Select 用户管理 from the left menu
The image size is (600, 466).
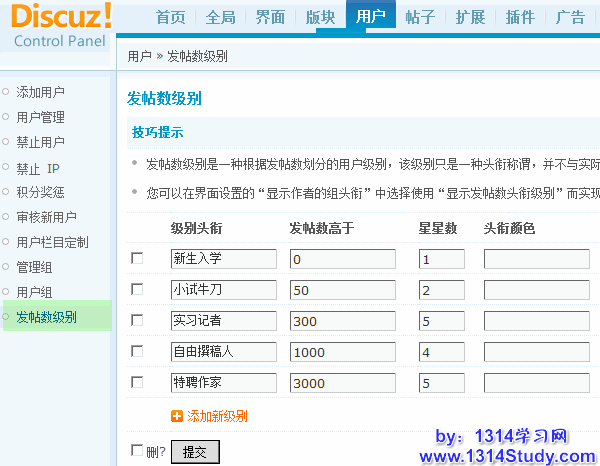41,117
